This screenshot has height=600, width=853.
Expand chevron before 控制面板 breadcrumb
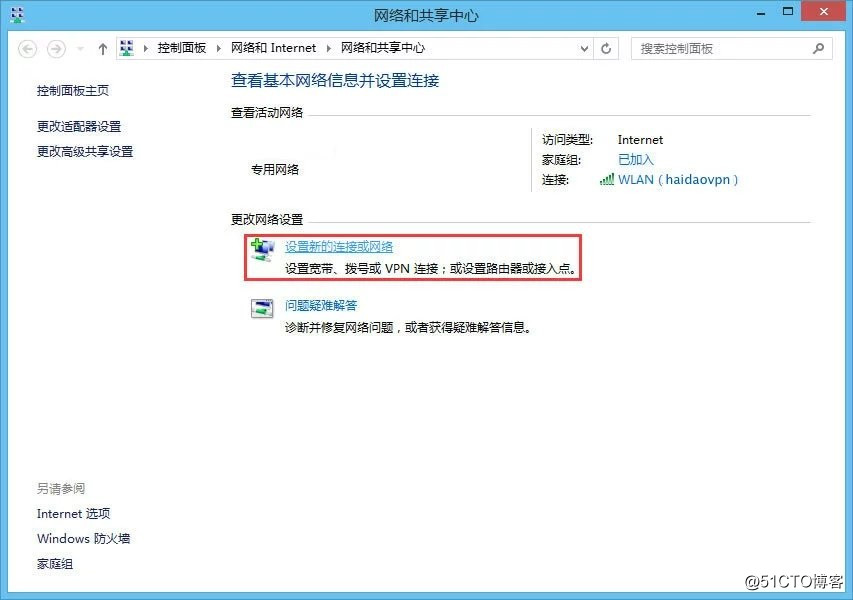click(x=145, y=48)
